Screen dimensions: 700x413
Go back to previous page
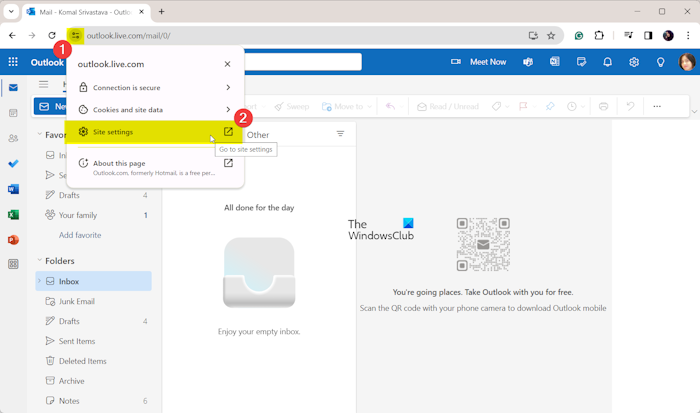tap(12, 36)
